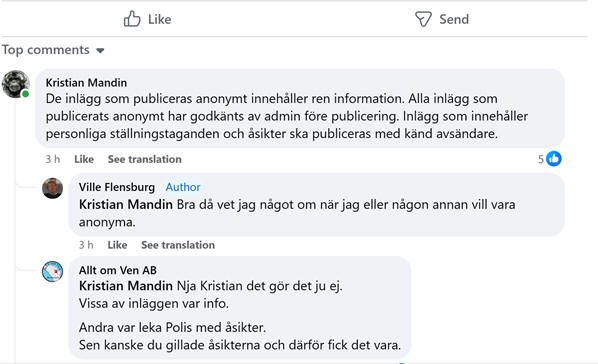Open the Kristian Mandin commenter name link
Screen dimensions: 598x364
point(86,82)
